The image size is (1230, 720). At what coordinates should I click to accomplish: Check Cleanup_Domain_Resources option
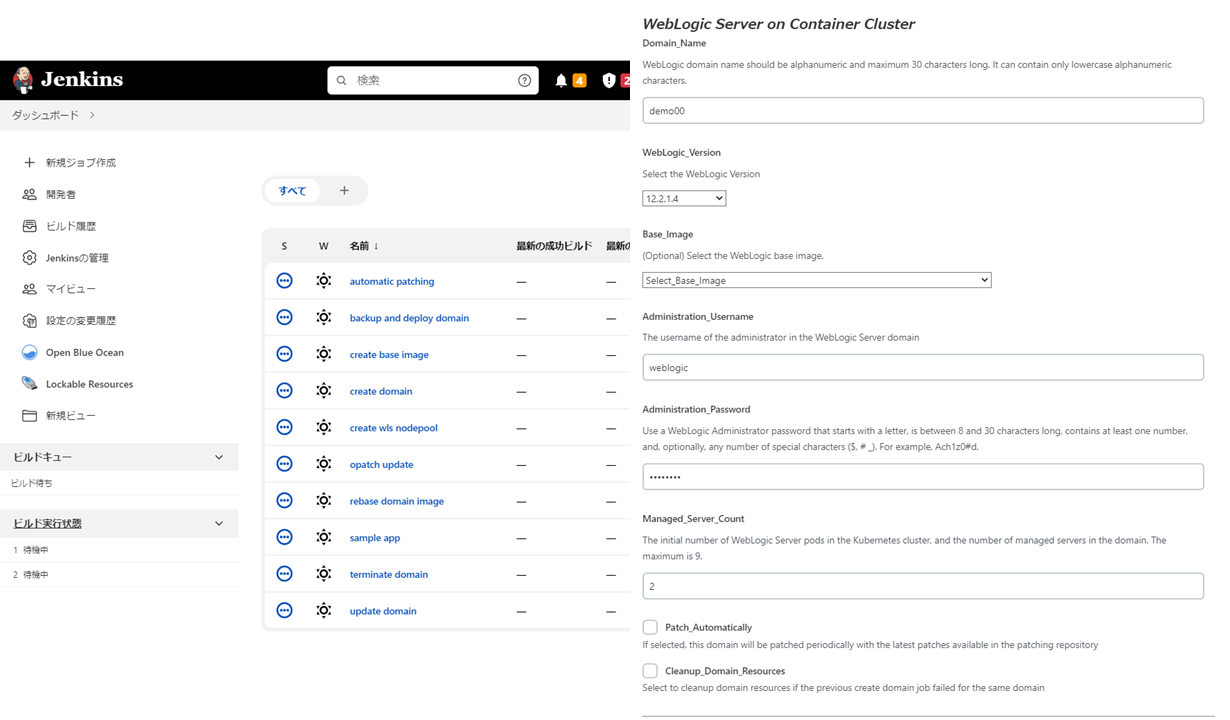pos(650,670)
